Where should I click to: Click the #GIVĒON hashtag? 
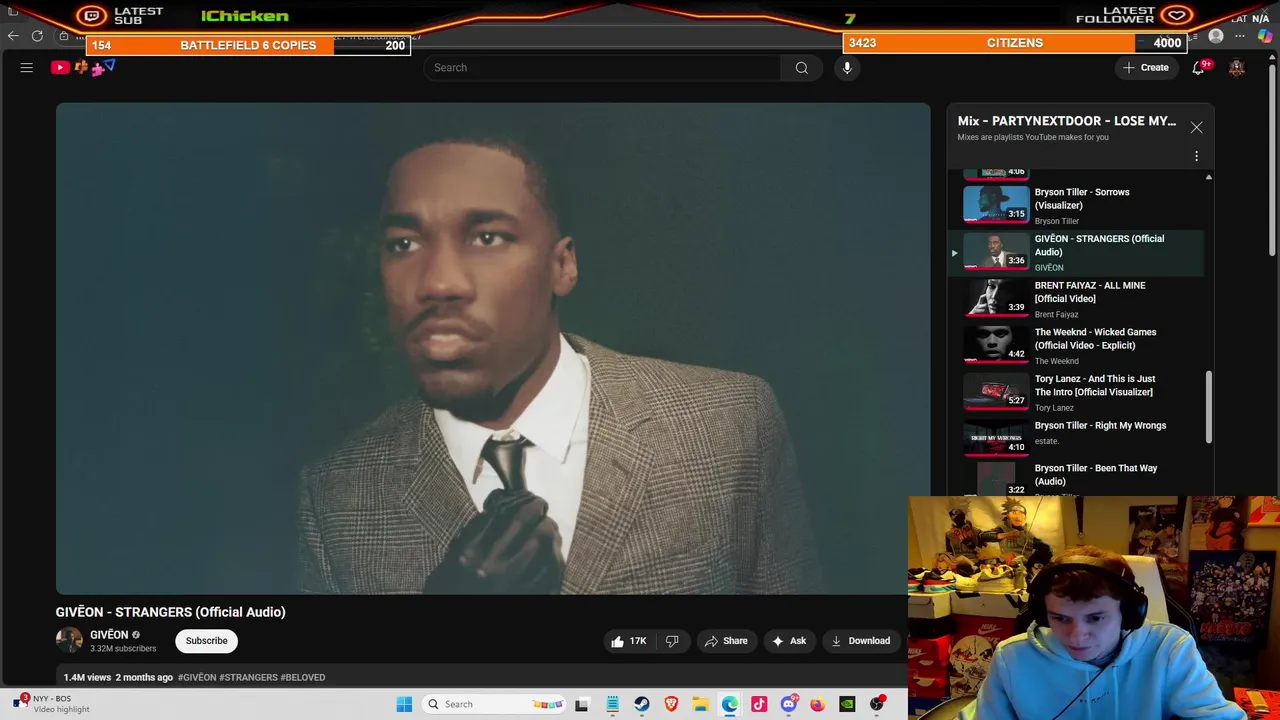click(197, 677)
